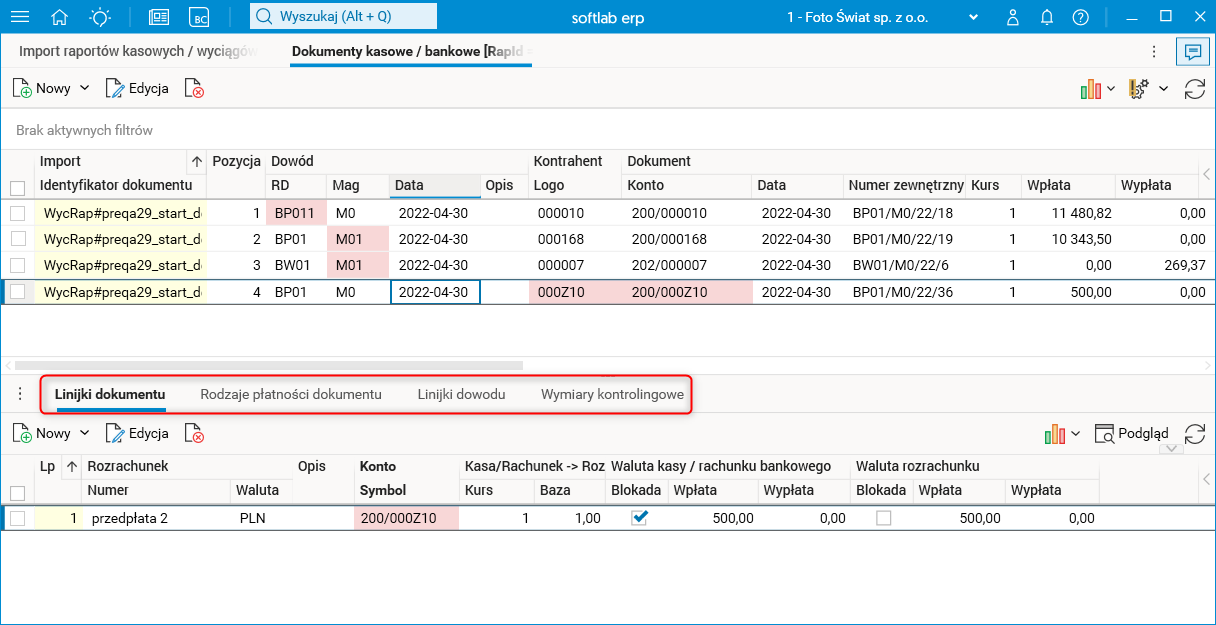Image resolution: width=1216 pixels, height=625 pixels.
Task: Click the Podgląd button
Action: click(1132, 434)
